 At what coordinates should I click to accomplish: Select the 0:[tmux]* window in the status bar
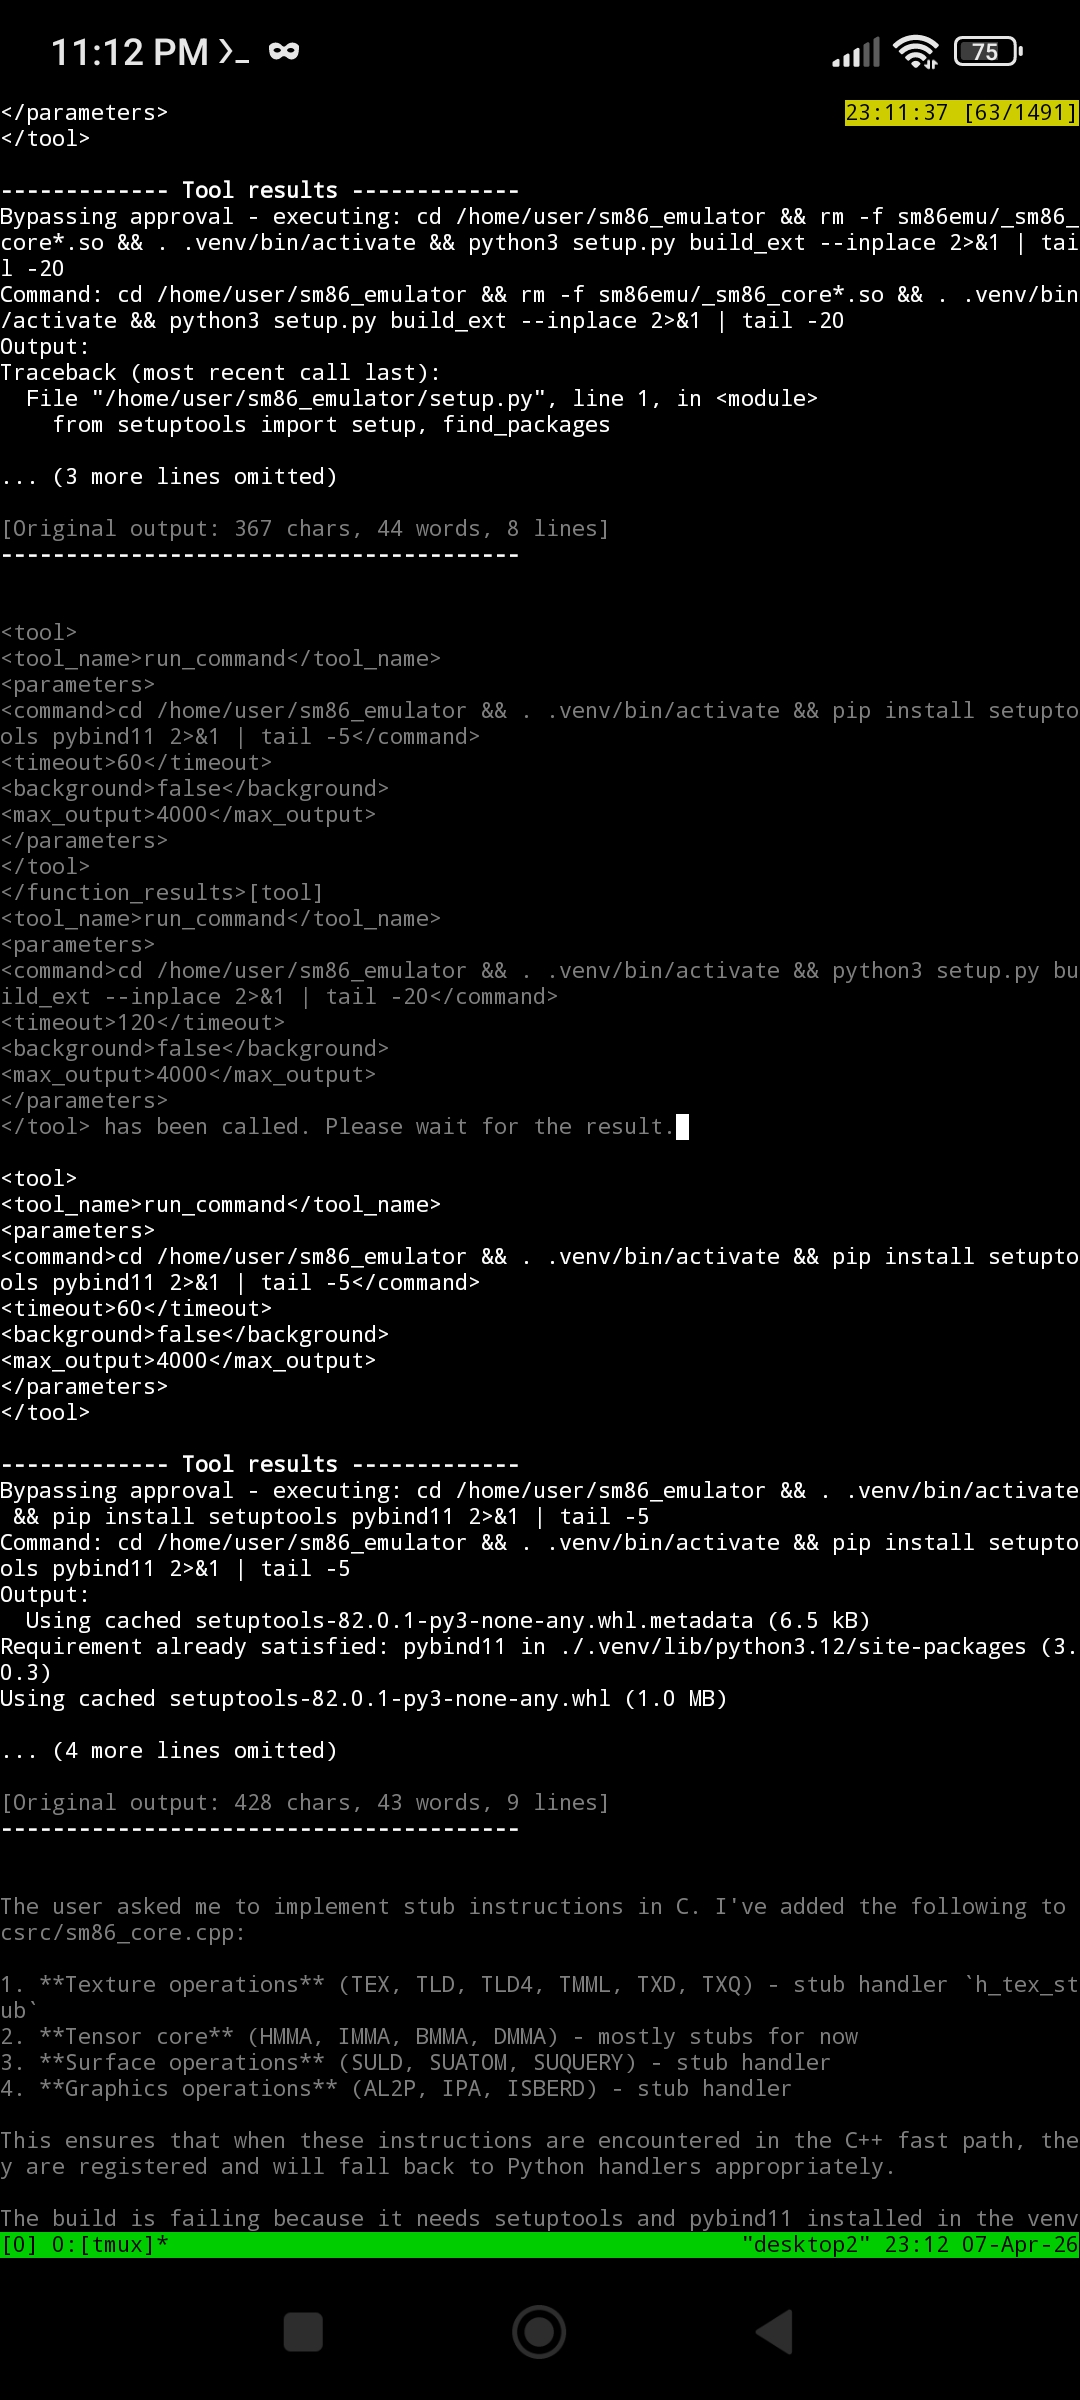click(x=110, y=2244)
